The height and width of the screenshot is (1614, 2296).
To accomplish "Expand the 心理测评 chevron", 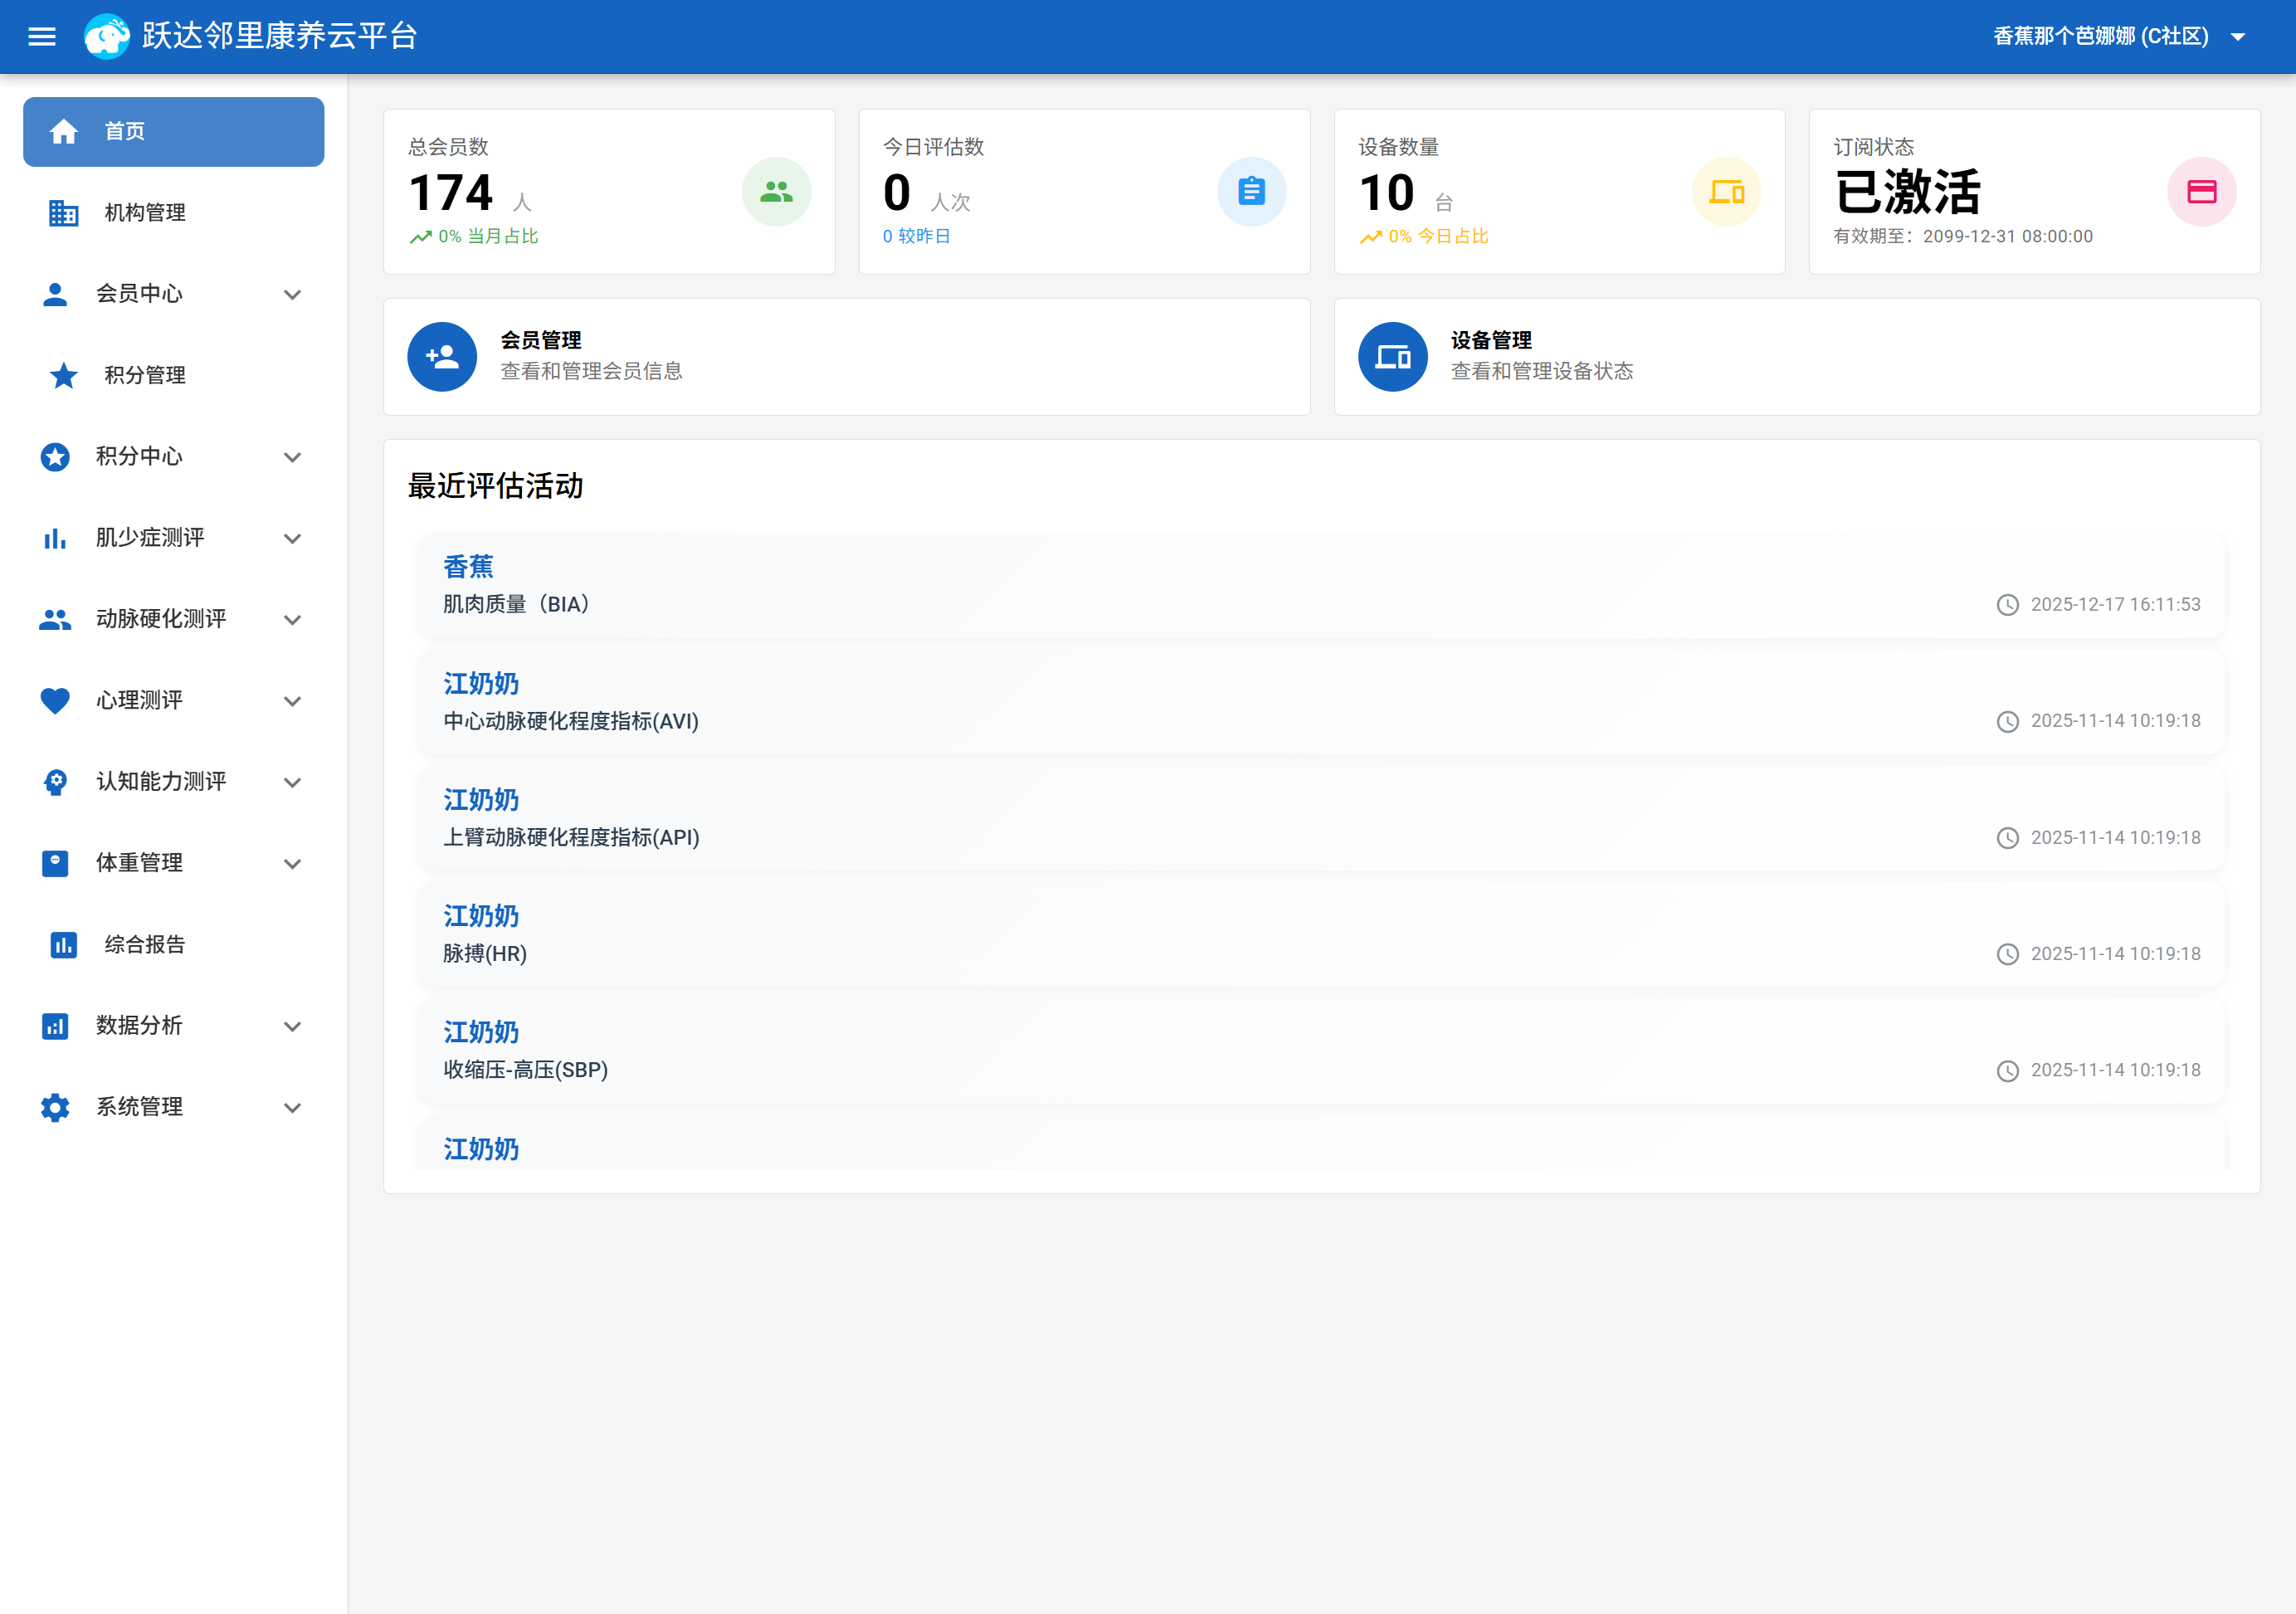I will pos(292,702).
